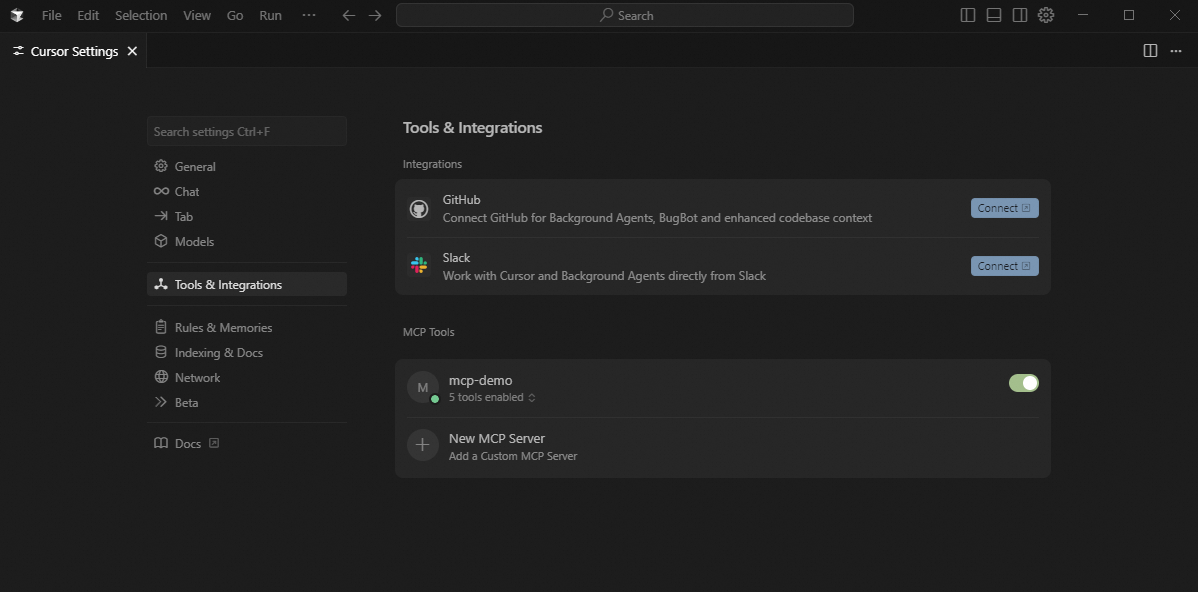1198x592 pixels.
Task: Select Rules & Memories settings section
Action: 223,328
